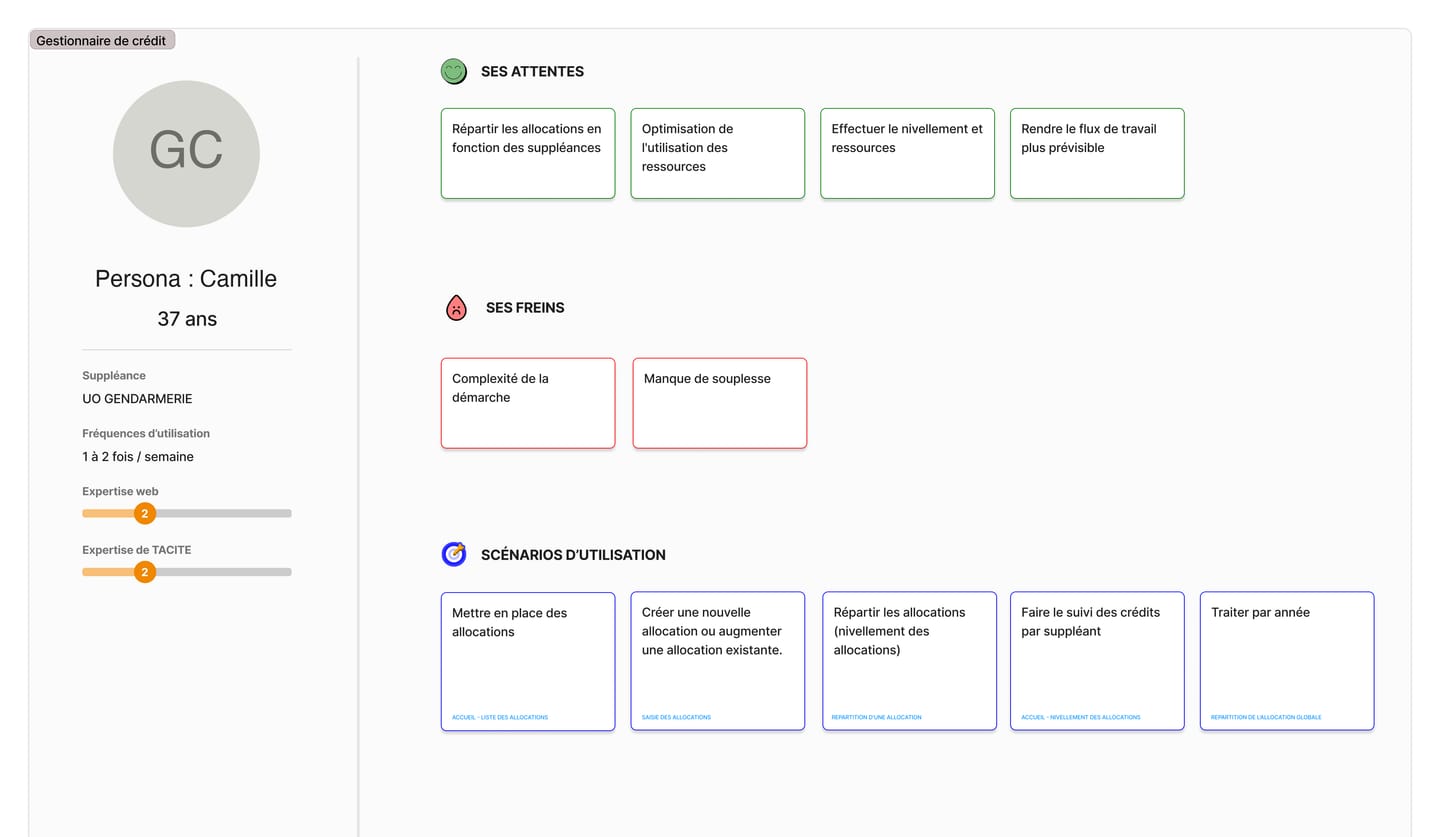
Task: Click the 'Créer une nouvelle allocation' scenario card
Action: tap(718, 661)
